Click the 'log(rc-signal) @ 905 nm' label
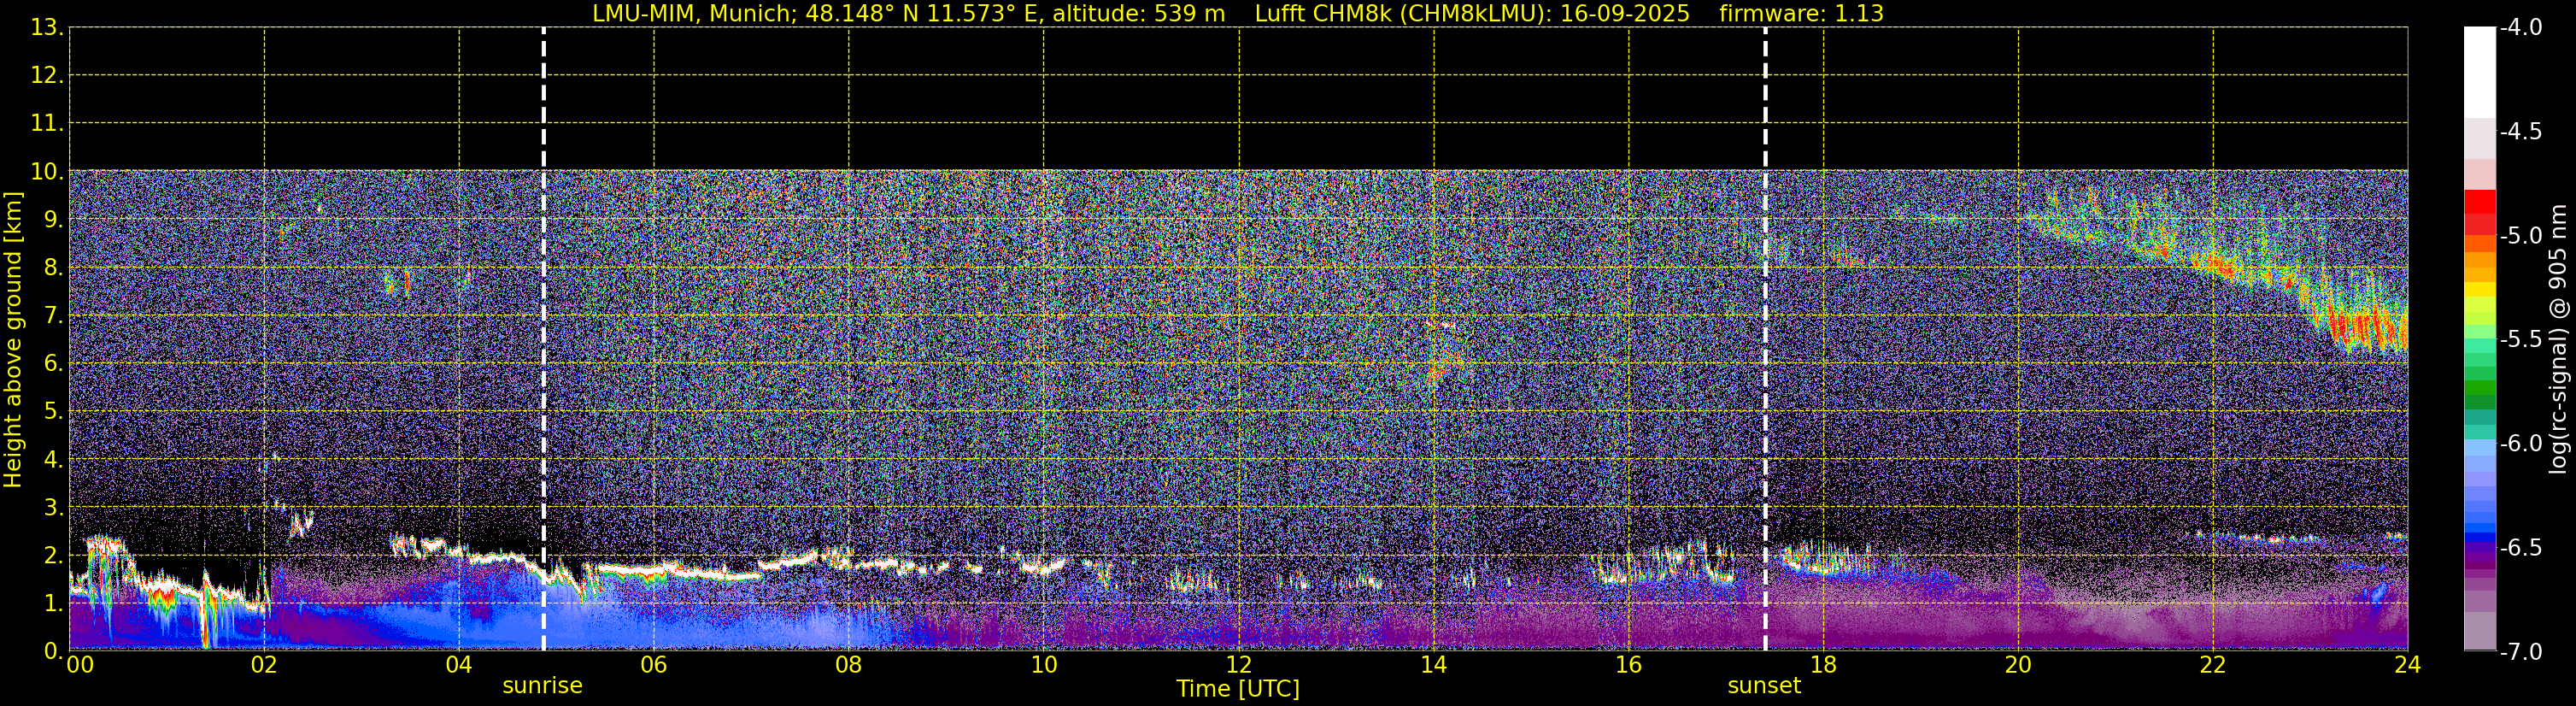The image size is (2576, 706). click(x=2559, y=339)
